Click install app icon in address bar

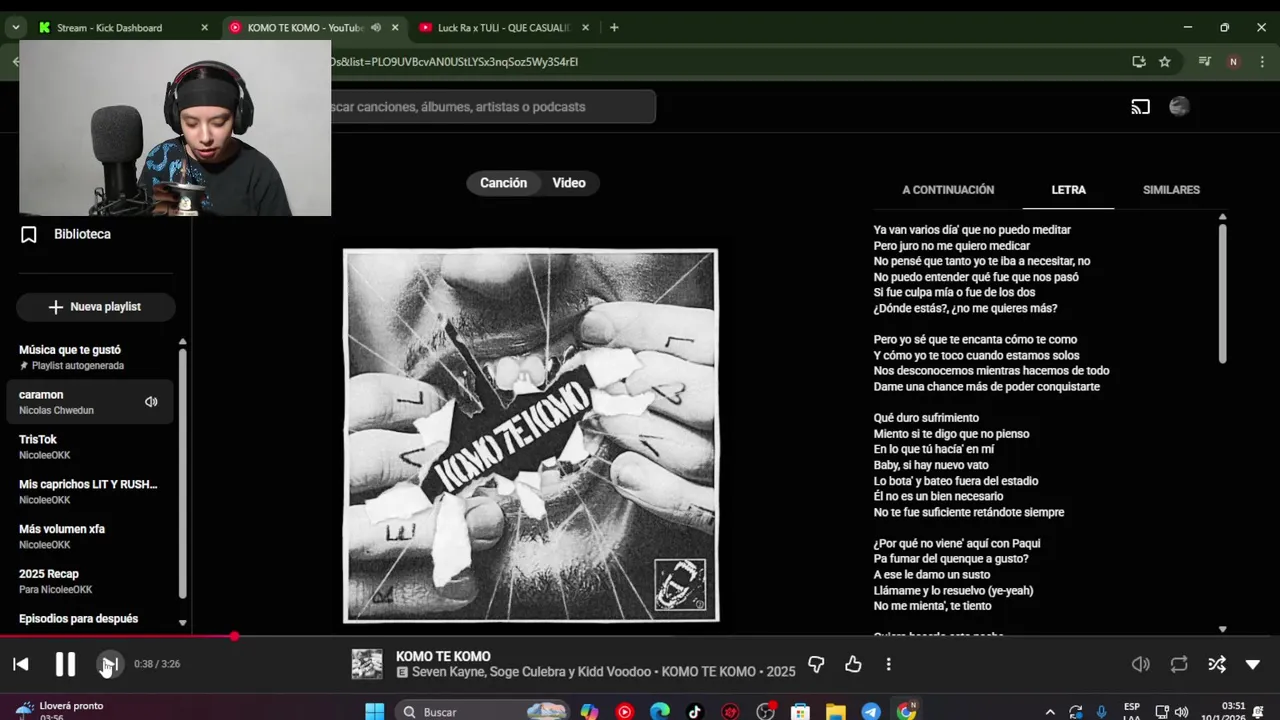pos(1139,62)
